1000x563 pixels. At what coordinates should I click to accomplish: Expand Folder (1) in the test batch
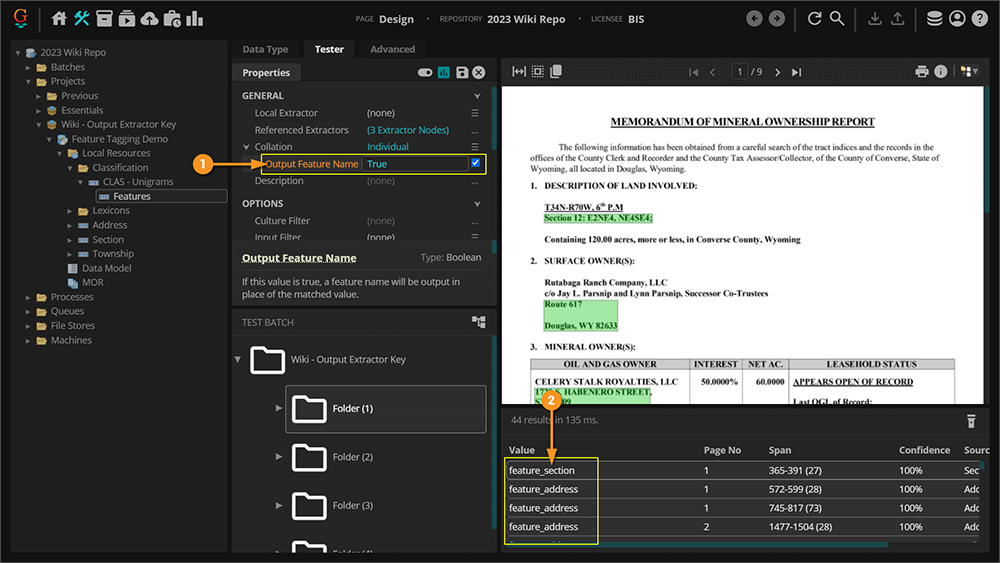point(279,409)
